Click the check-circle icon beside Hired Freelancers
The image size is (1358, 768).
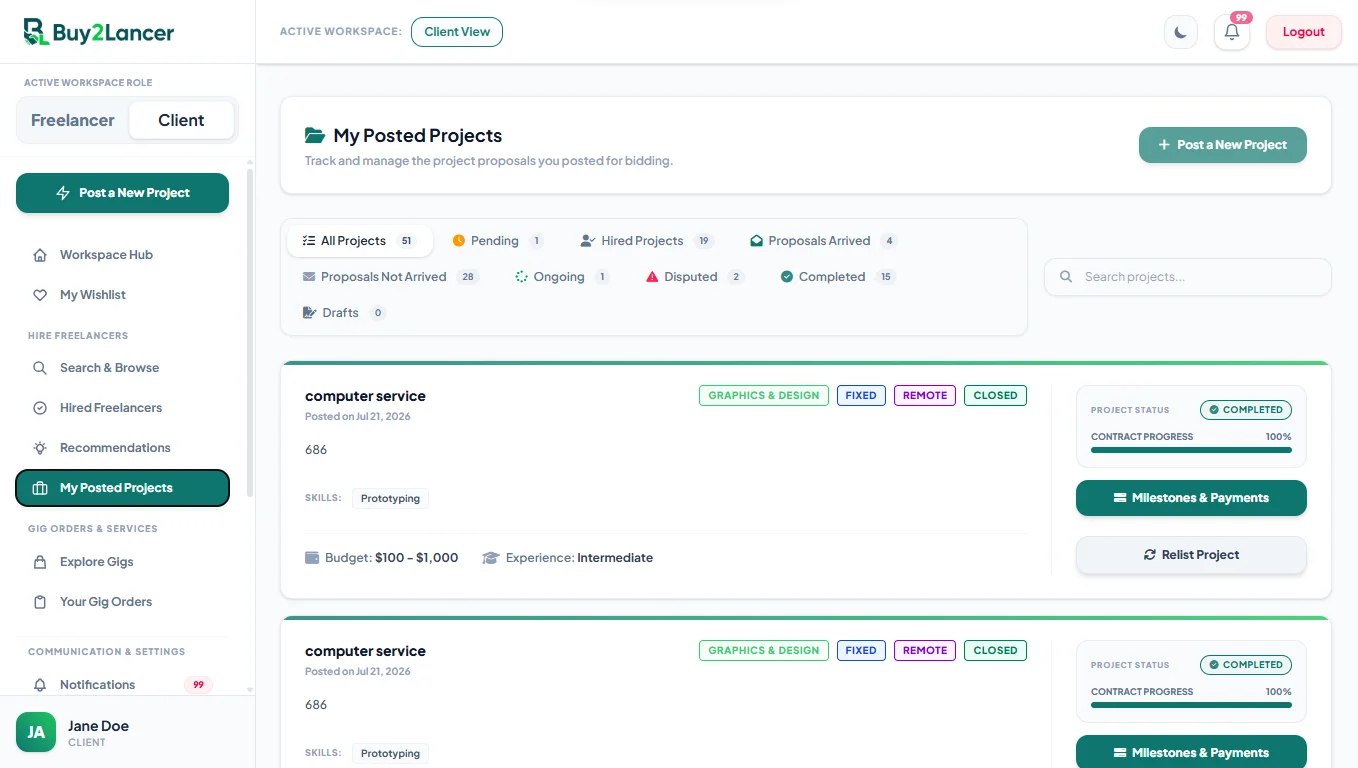pyautogui.click(x=40, y=408)
